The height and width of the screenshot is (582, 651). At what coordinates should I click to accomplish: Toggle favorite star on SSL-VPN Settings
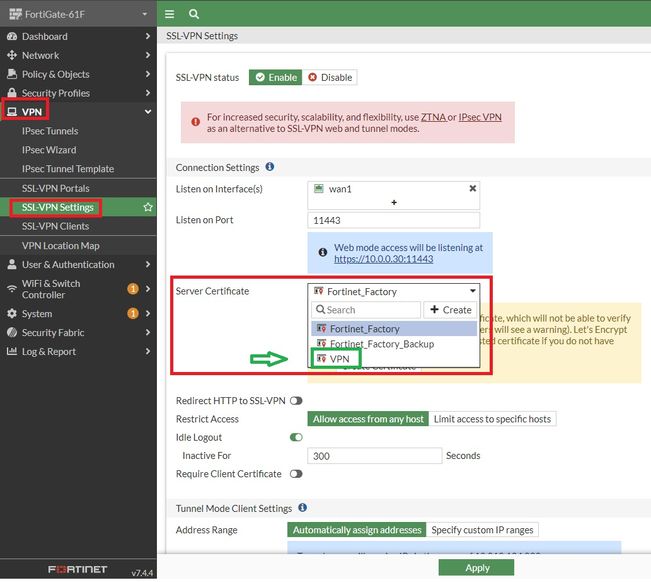148,207
